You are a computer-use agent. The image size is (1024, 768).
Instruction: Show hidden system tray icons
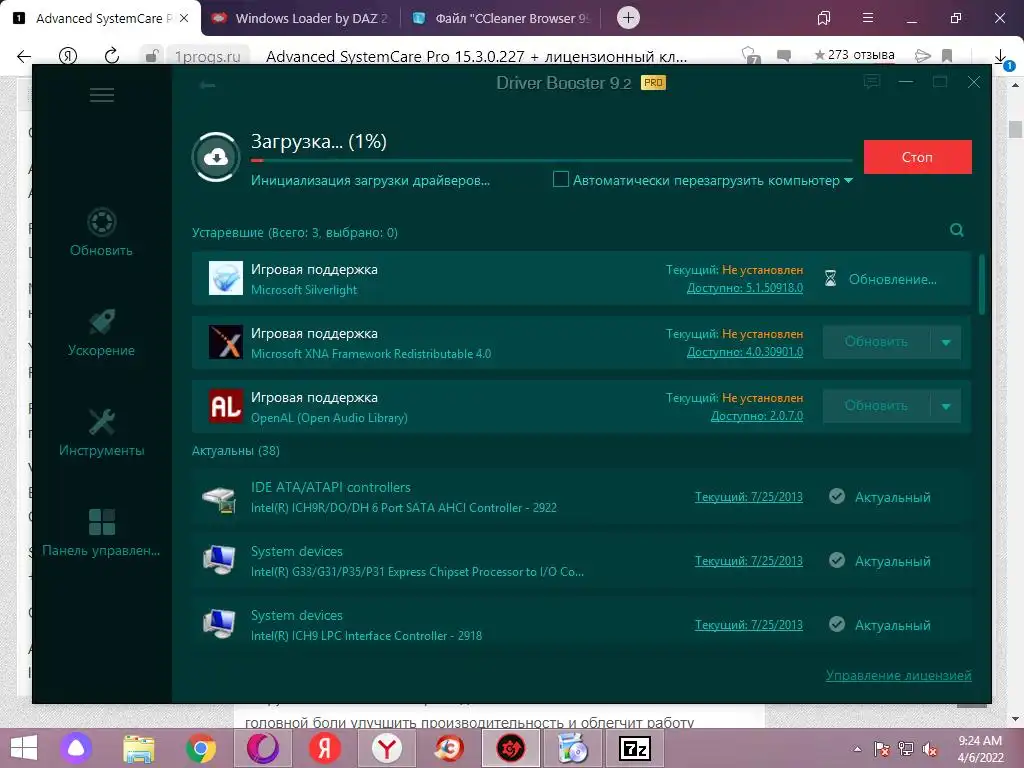(x=857, y=749)
